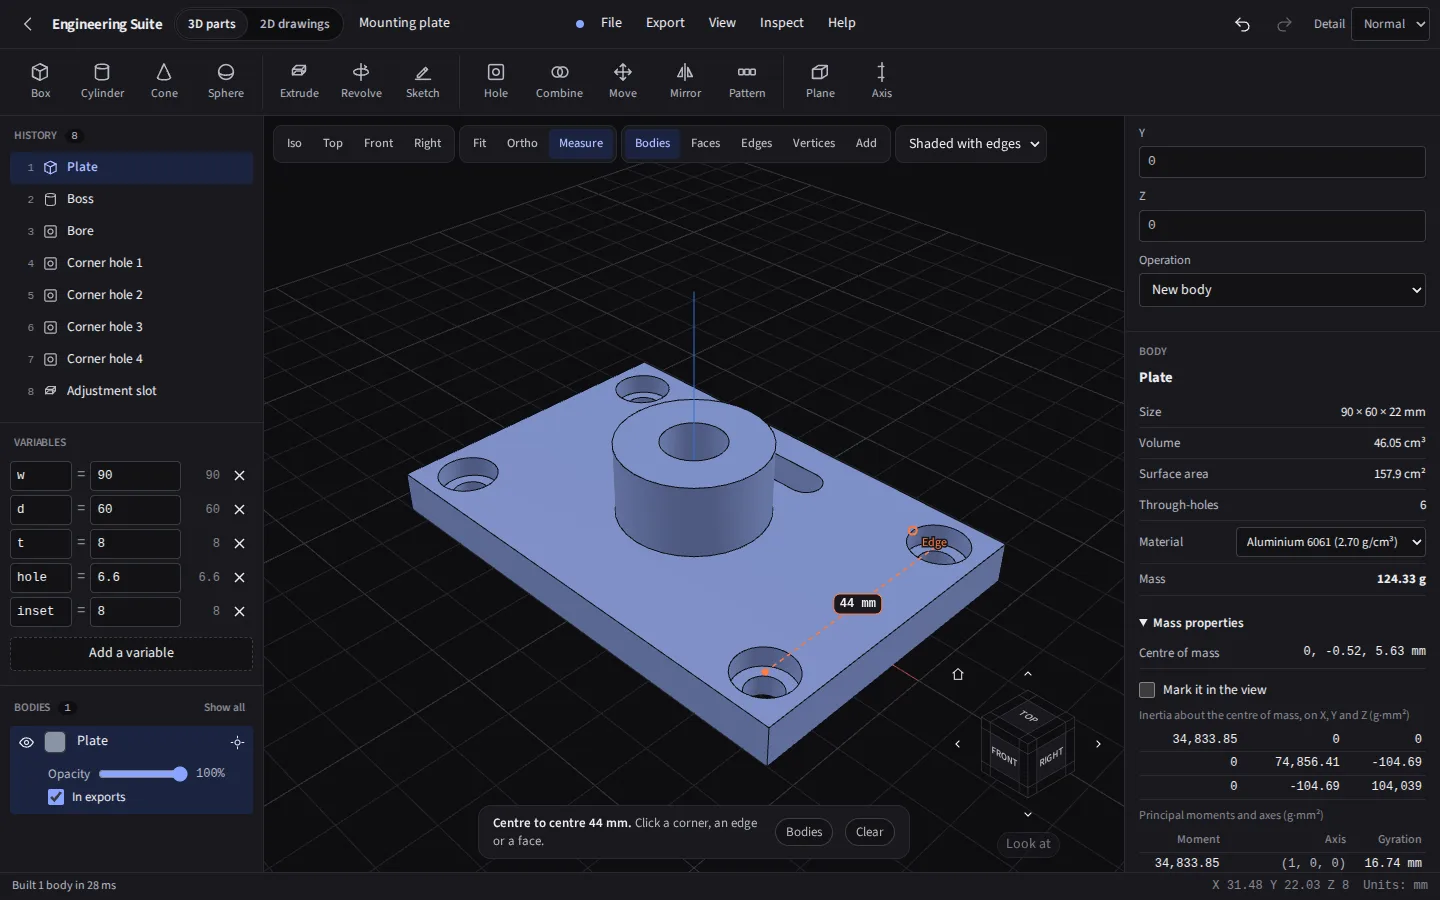Open the Pattern tool
The height and width of the screenshot is (900, 1440).
coord(747,81)
